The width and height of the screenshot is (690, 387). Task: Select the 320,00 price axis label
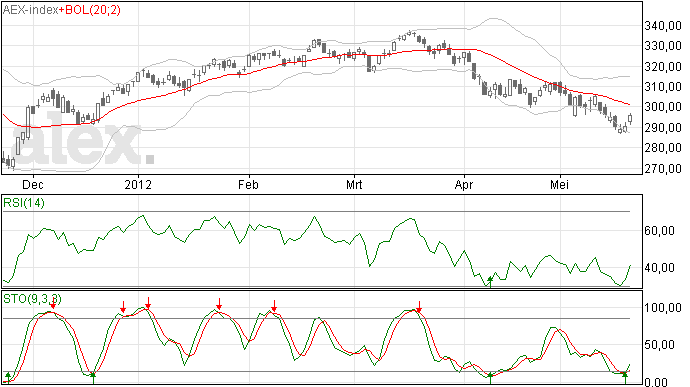(663, 67)
